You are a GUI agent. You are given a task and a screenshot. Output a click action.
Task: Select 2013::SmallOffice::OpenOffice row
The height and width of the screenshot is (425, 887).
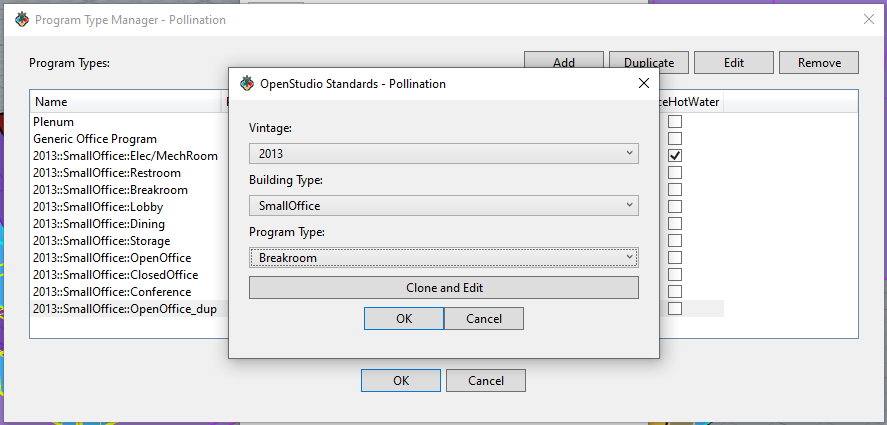(112, 257)
